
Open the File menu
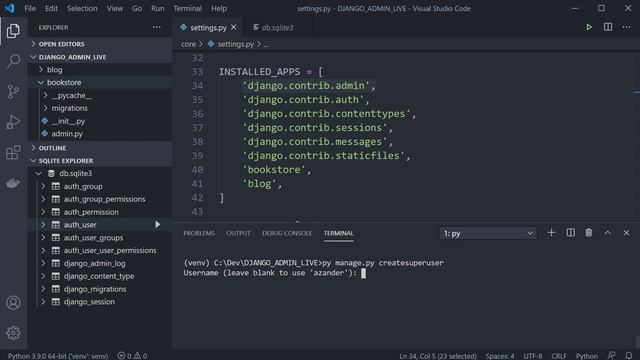pos(30,8)
